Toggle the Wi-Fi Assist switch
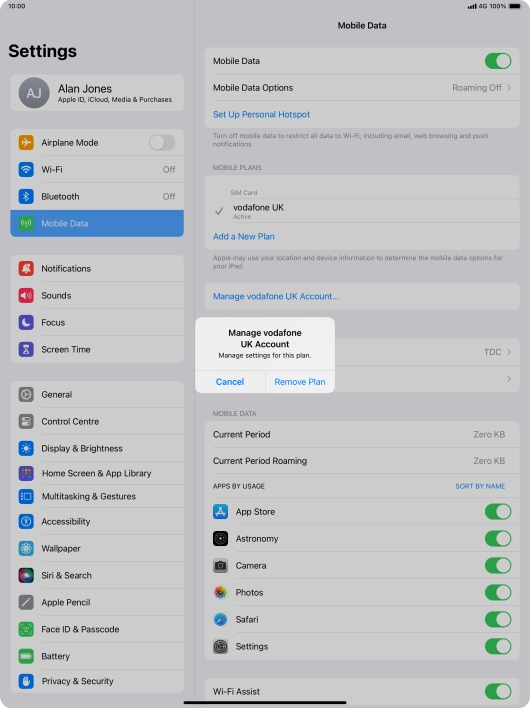The height and width of the screenshot is (708, 530). [498, 691]
